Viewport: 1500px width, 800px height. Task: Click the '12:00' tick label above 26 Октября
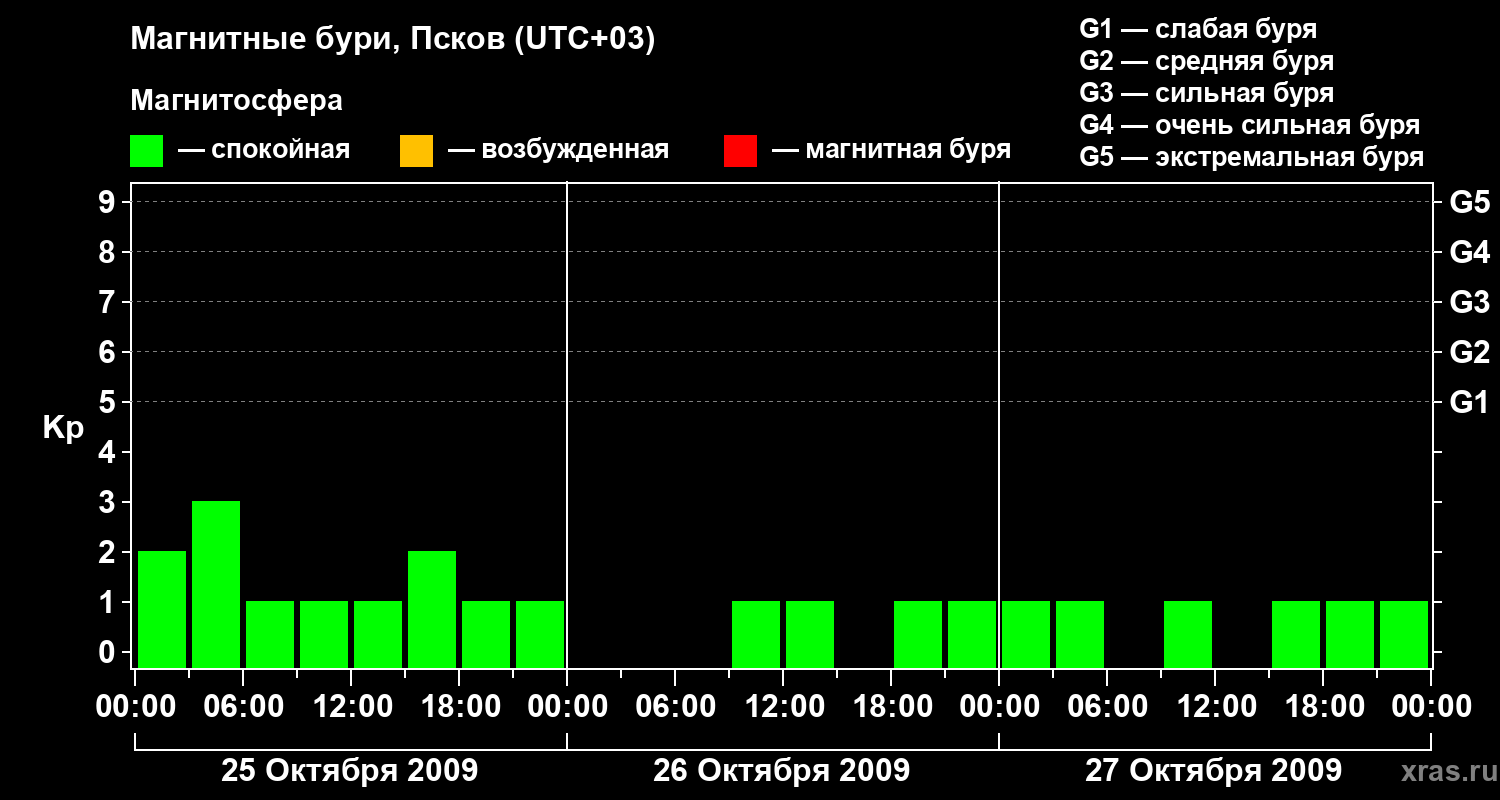pos(783,707)
